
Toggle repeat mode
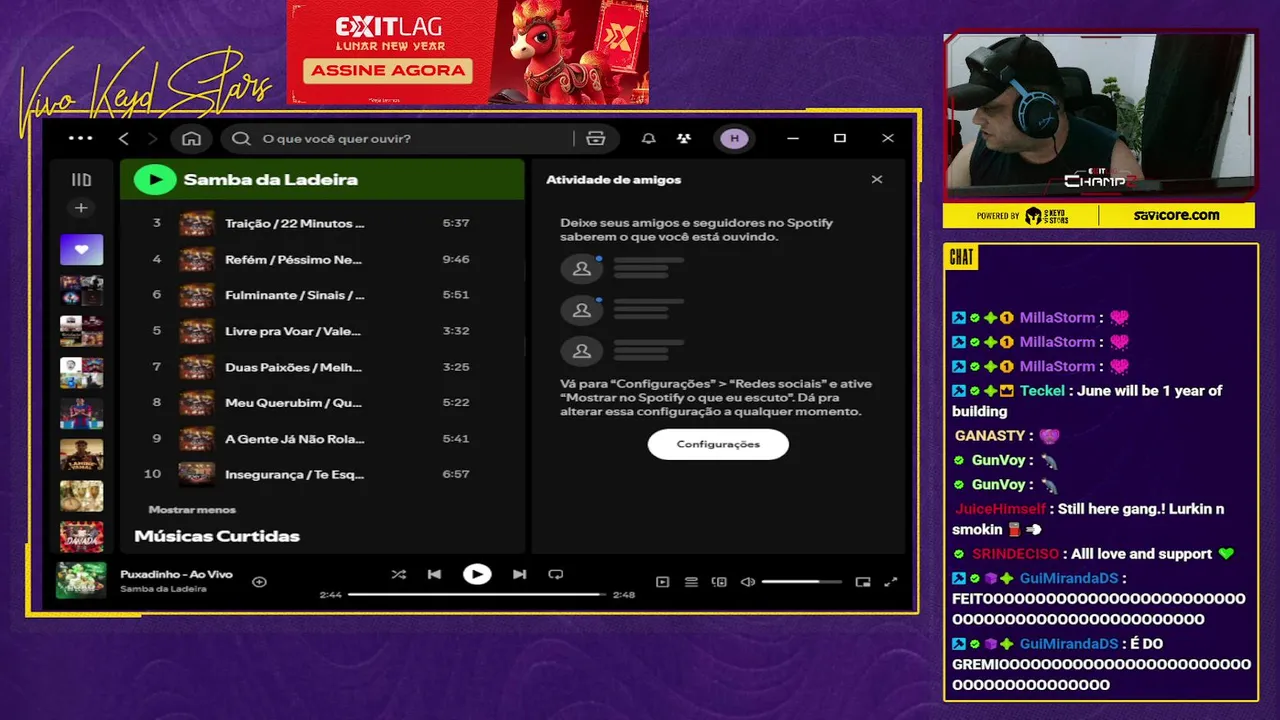click(556, 574)
